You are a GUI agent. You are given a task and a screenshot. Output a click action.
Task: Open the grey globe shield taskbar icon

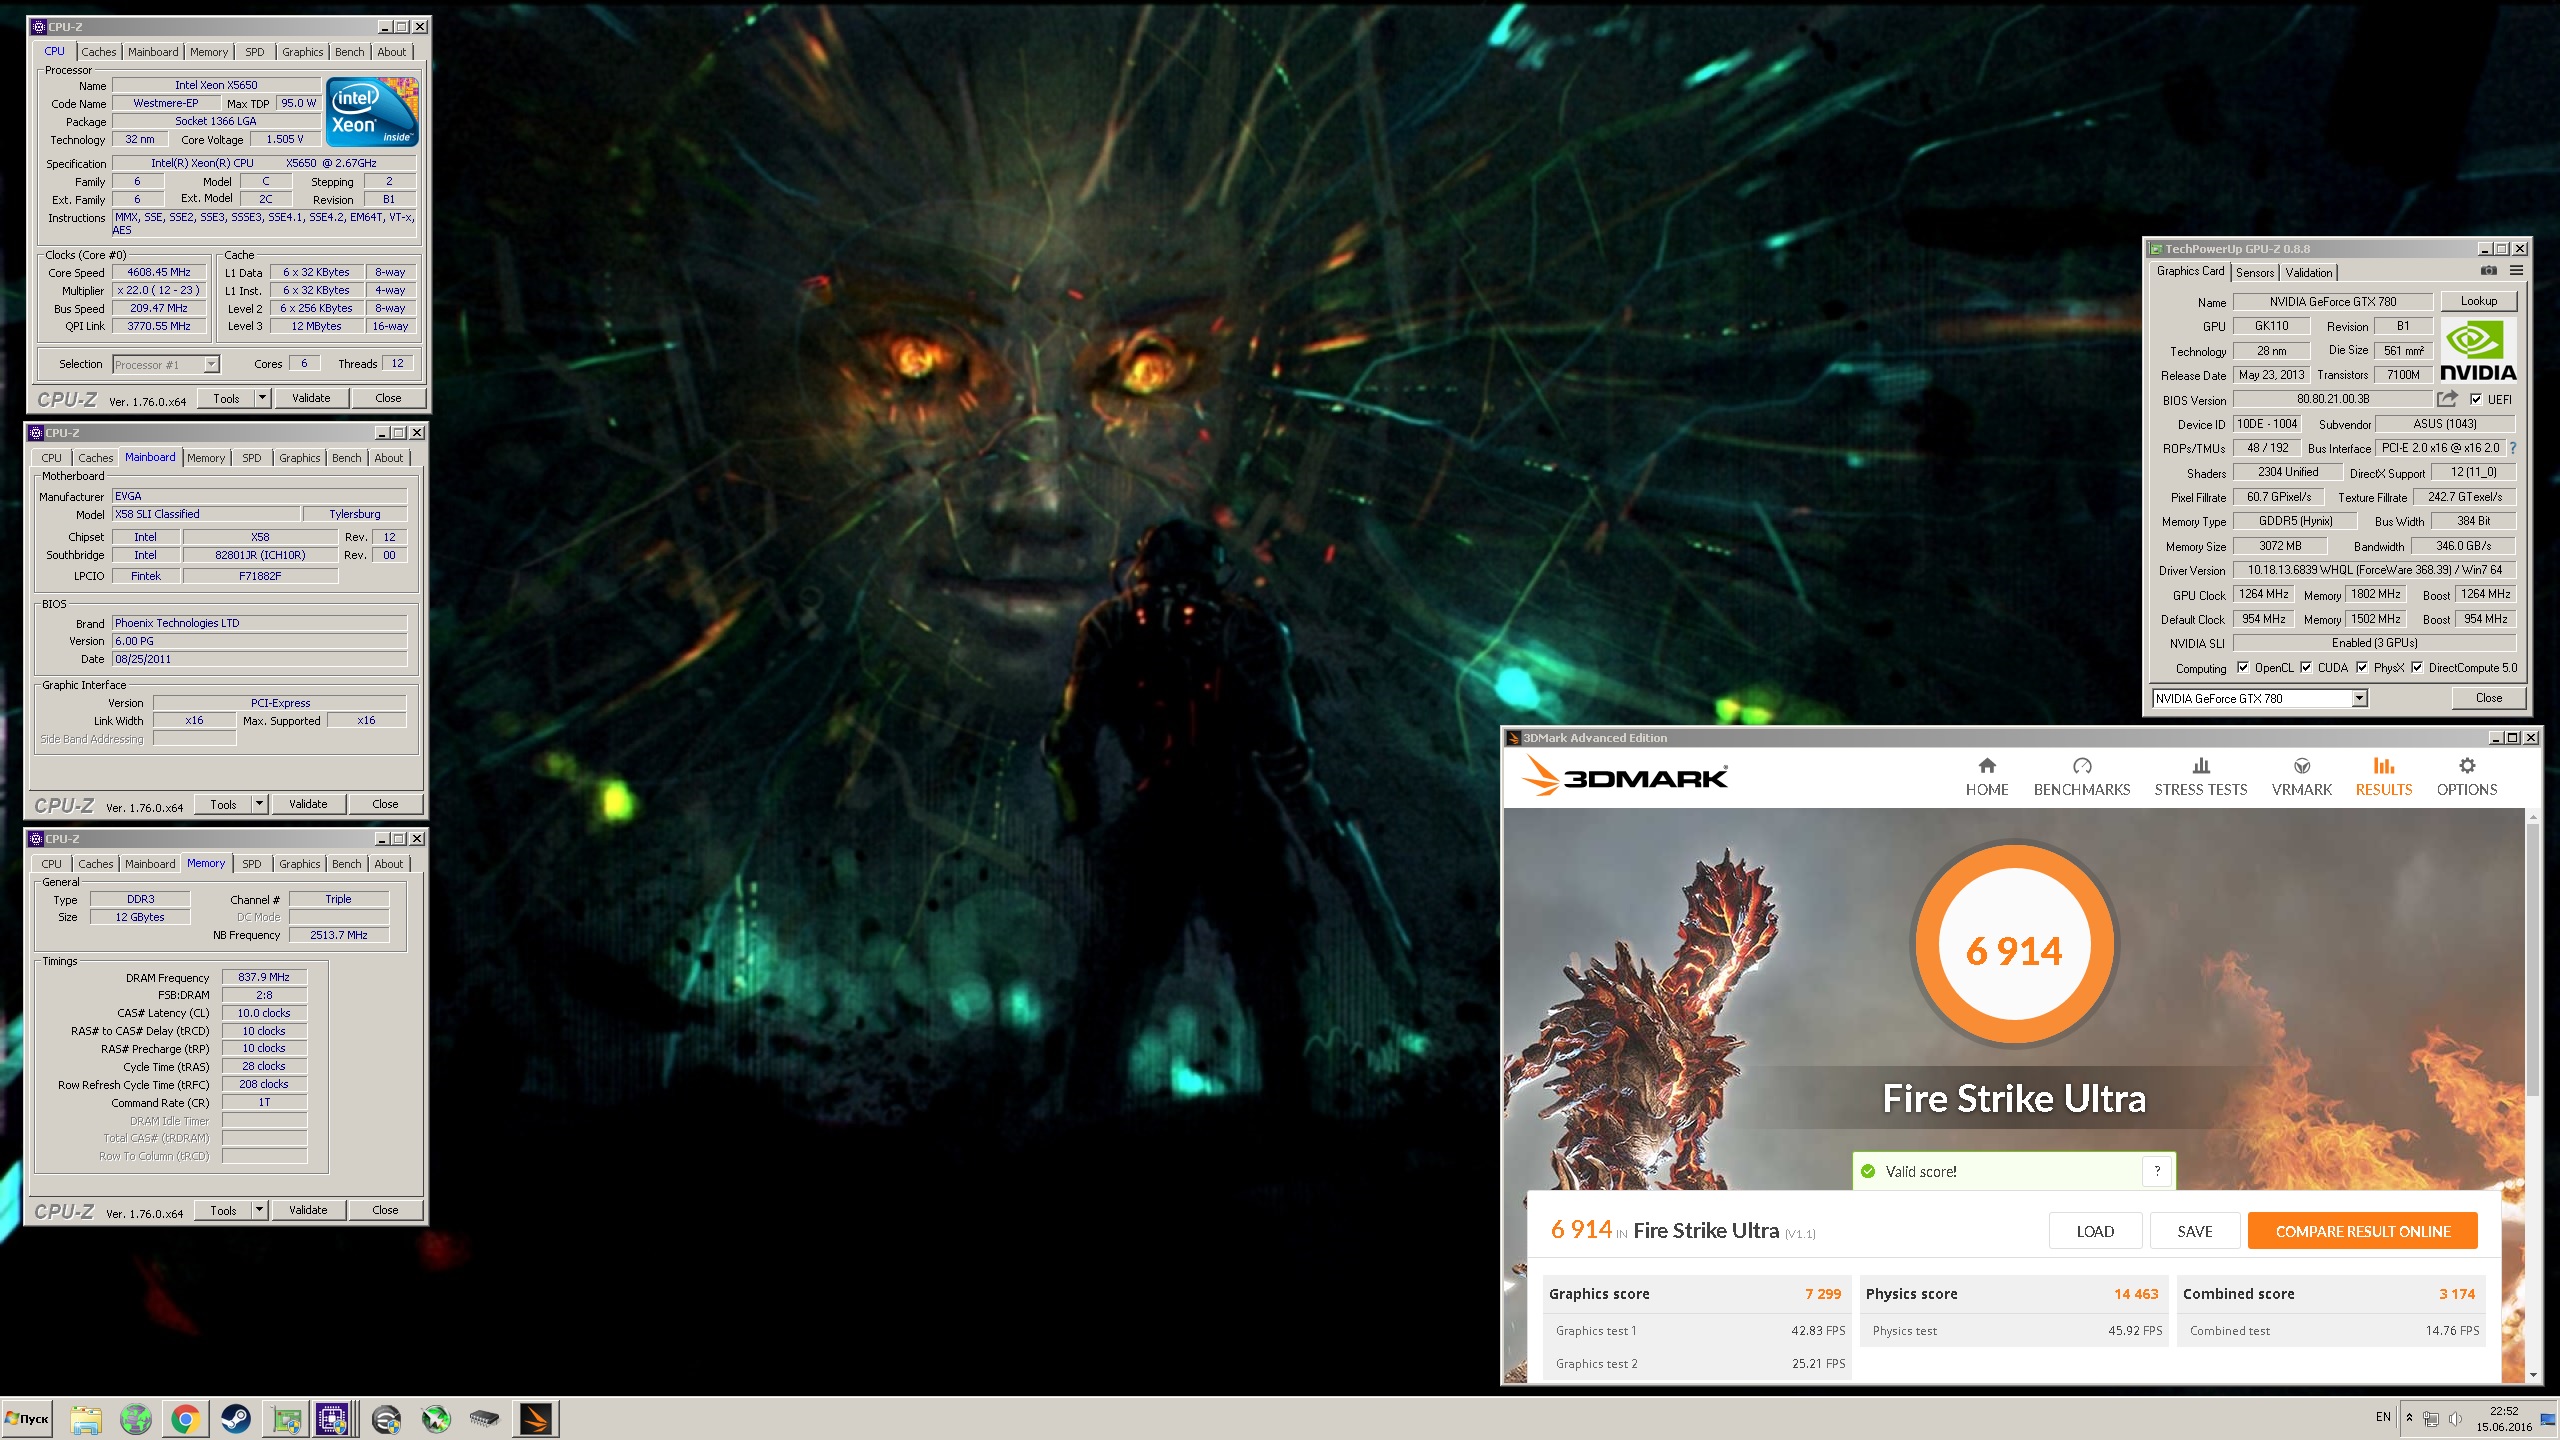[386, 1419]
